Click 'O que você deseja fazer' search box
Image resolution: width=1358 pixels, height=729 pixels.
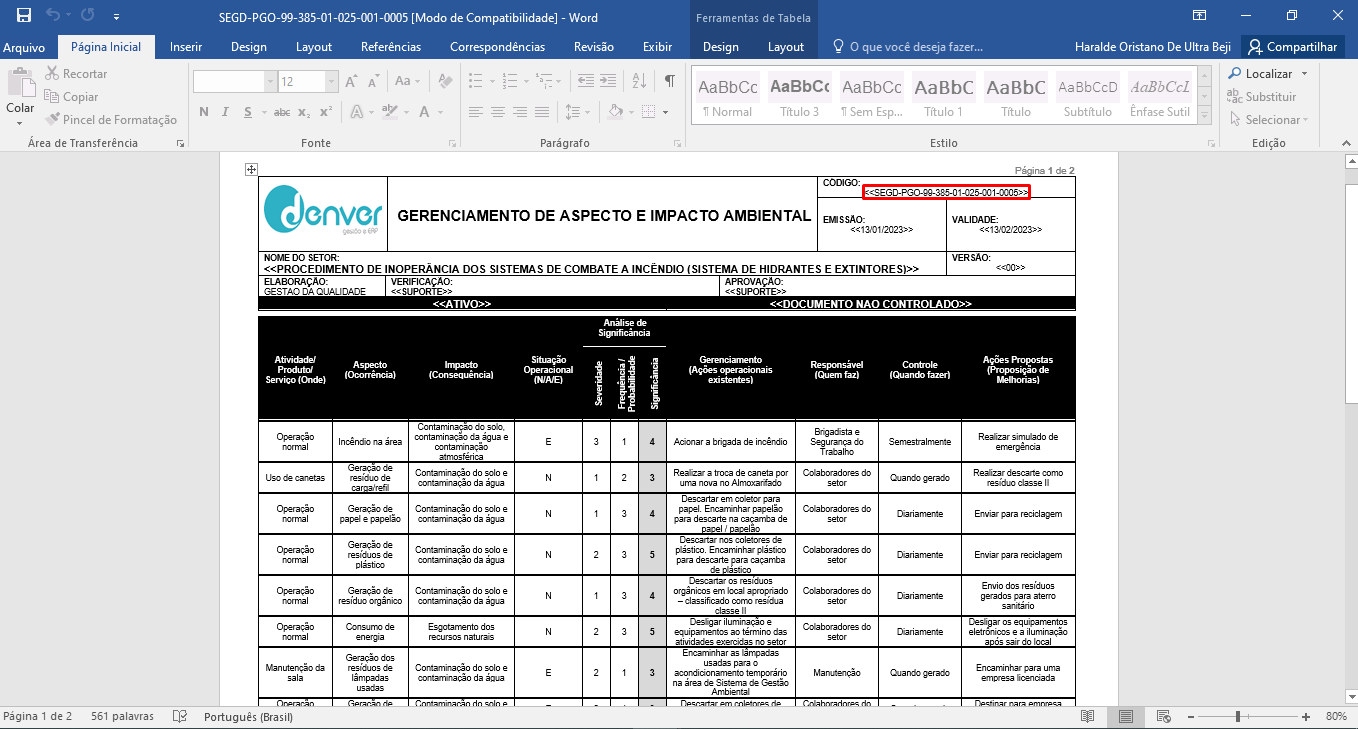(x=907, y=47)
